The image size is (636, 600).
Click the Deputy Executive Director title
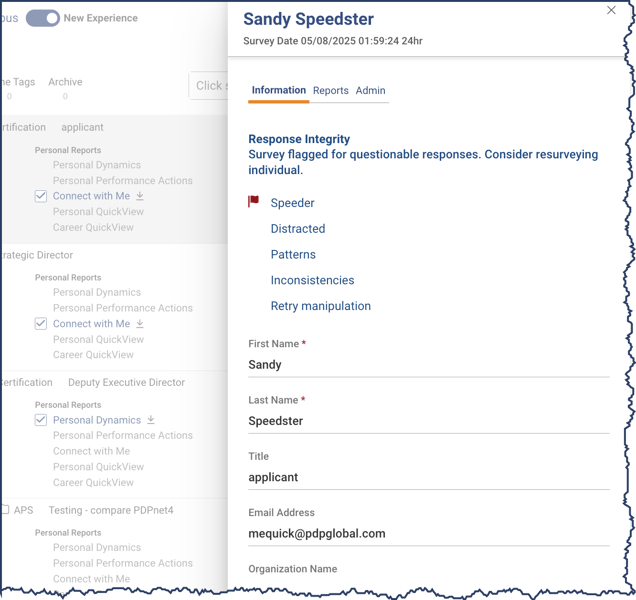click(127, 383)
